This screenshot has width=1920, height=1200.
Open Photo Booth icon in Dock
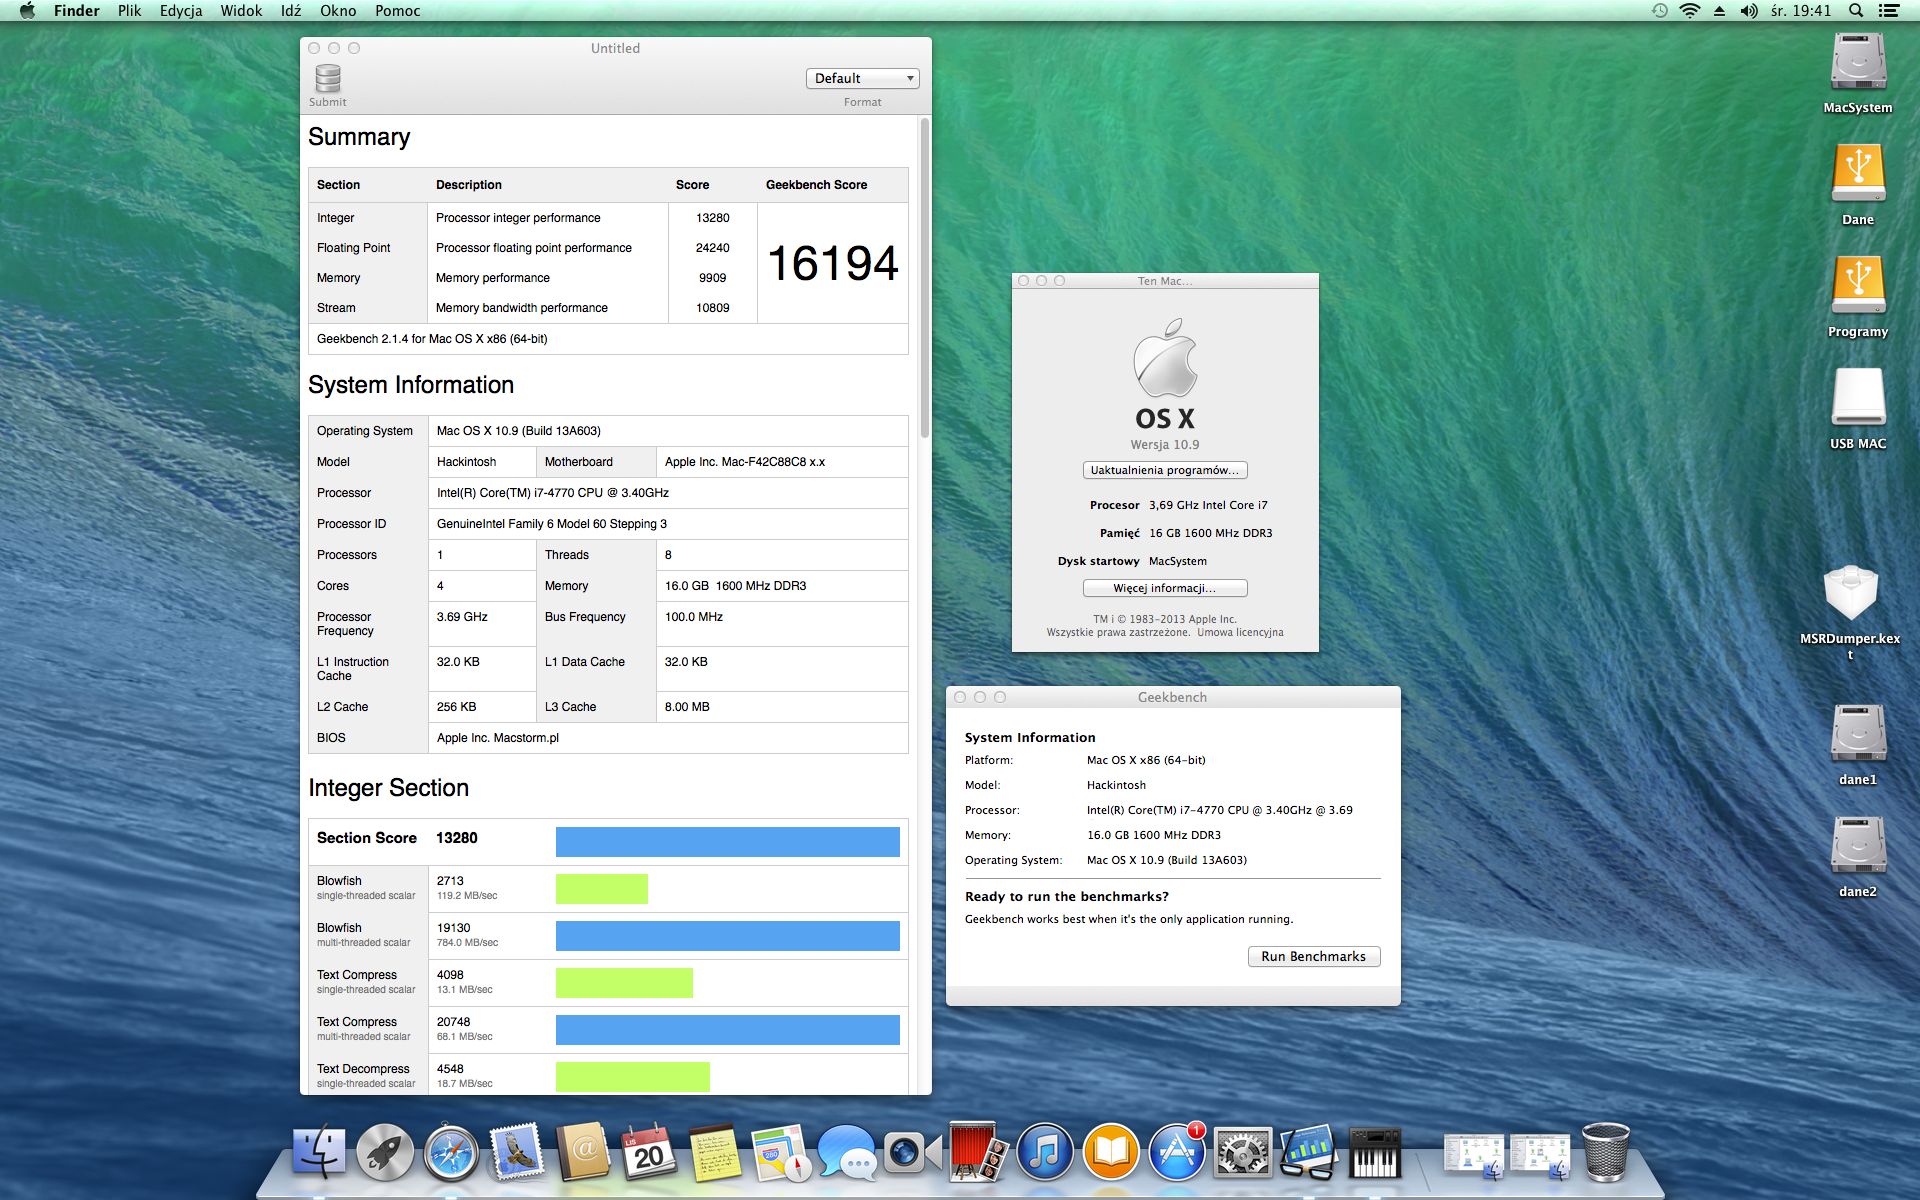click(978, 1151)
